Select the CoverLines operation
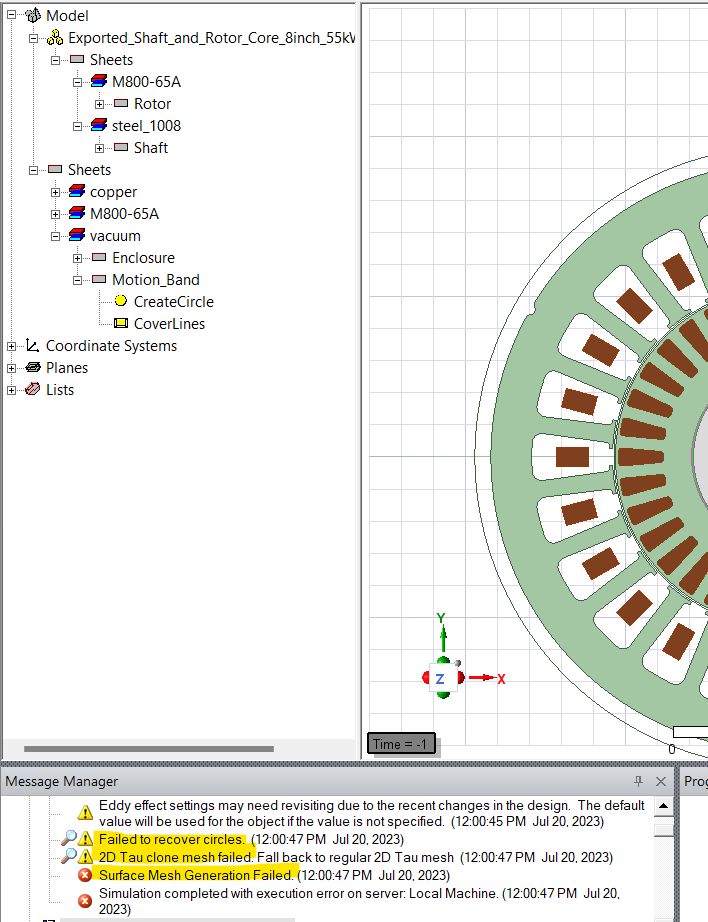The height and width of the screenshot is (922, 708). pyautogui.click(x=169, y=323)
